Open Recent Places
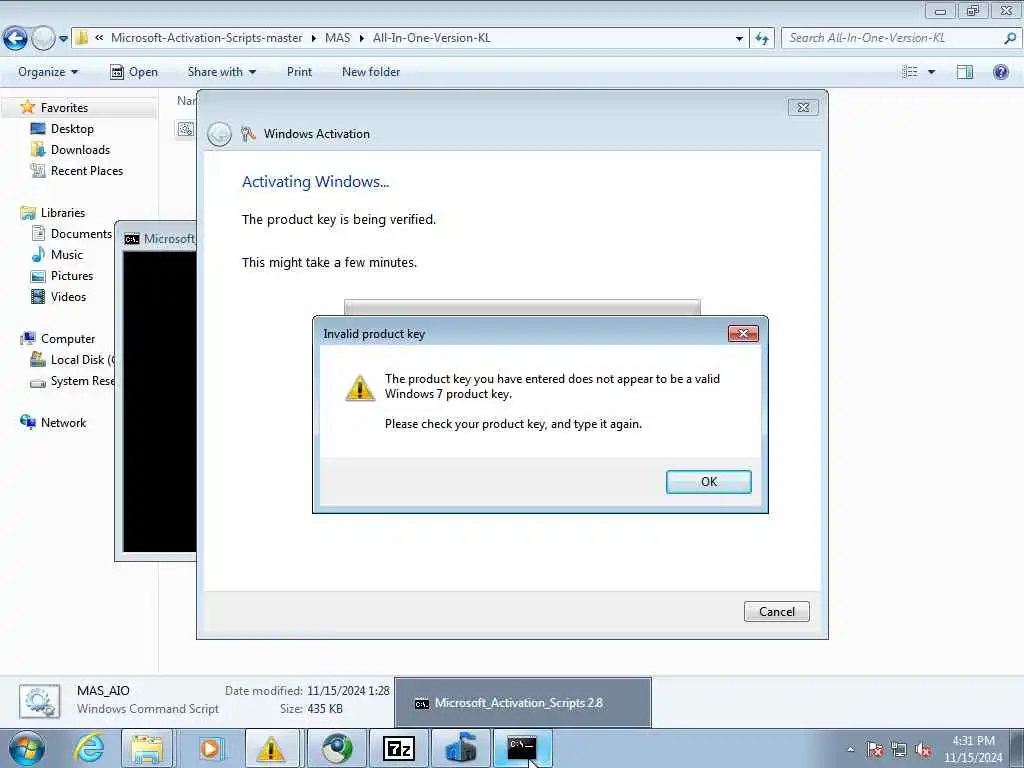This screenshot has height=768, width=1024. (87, 170)
